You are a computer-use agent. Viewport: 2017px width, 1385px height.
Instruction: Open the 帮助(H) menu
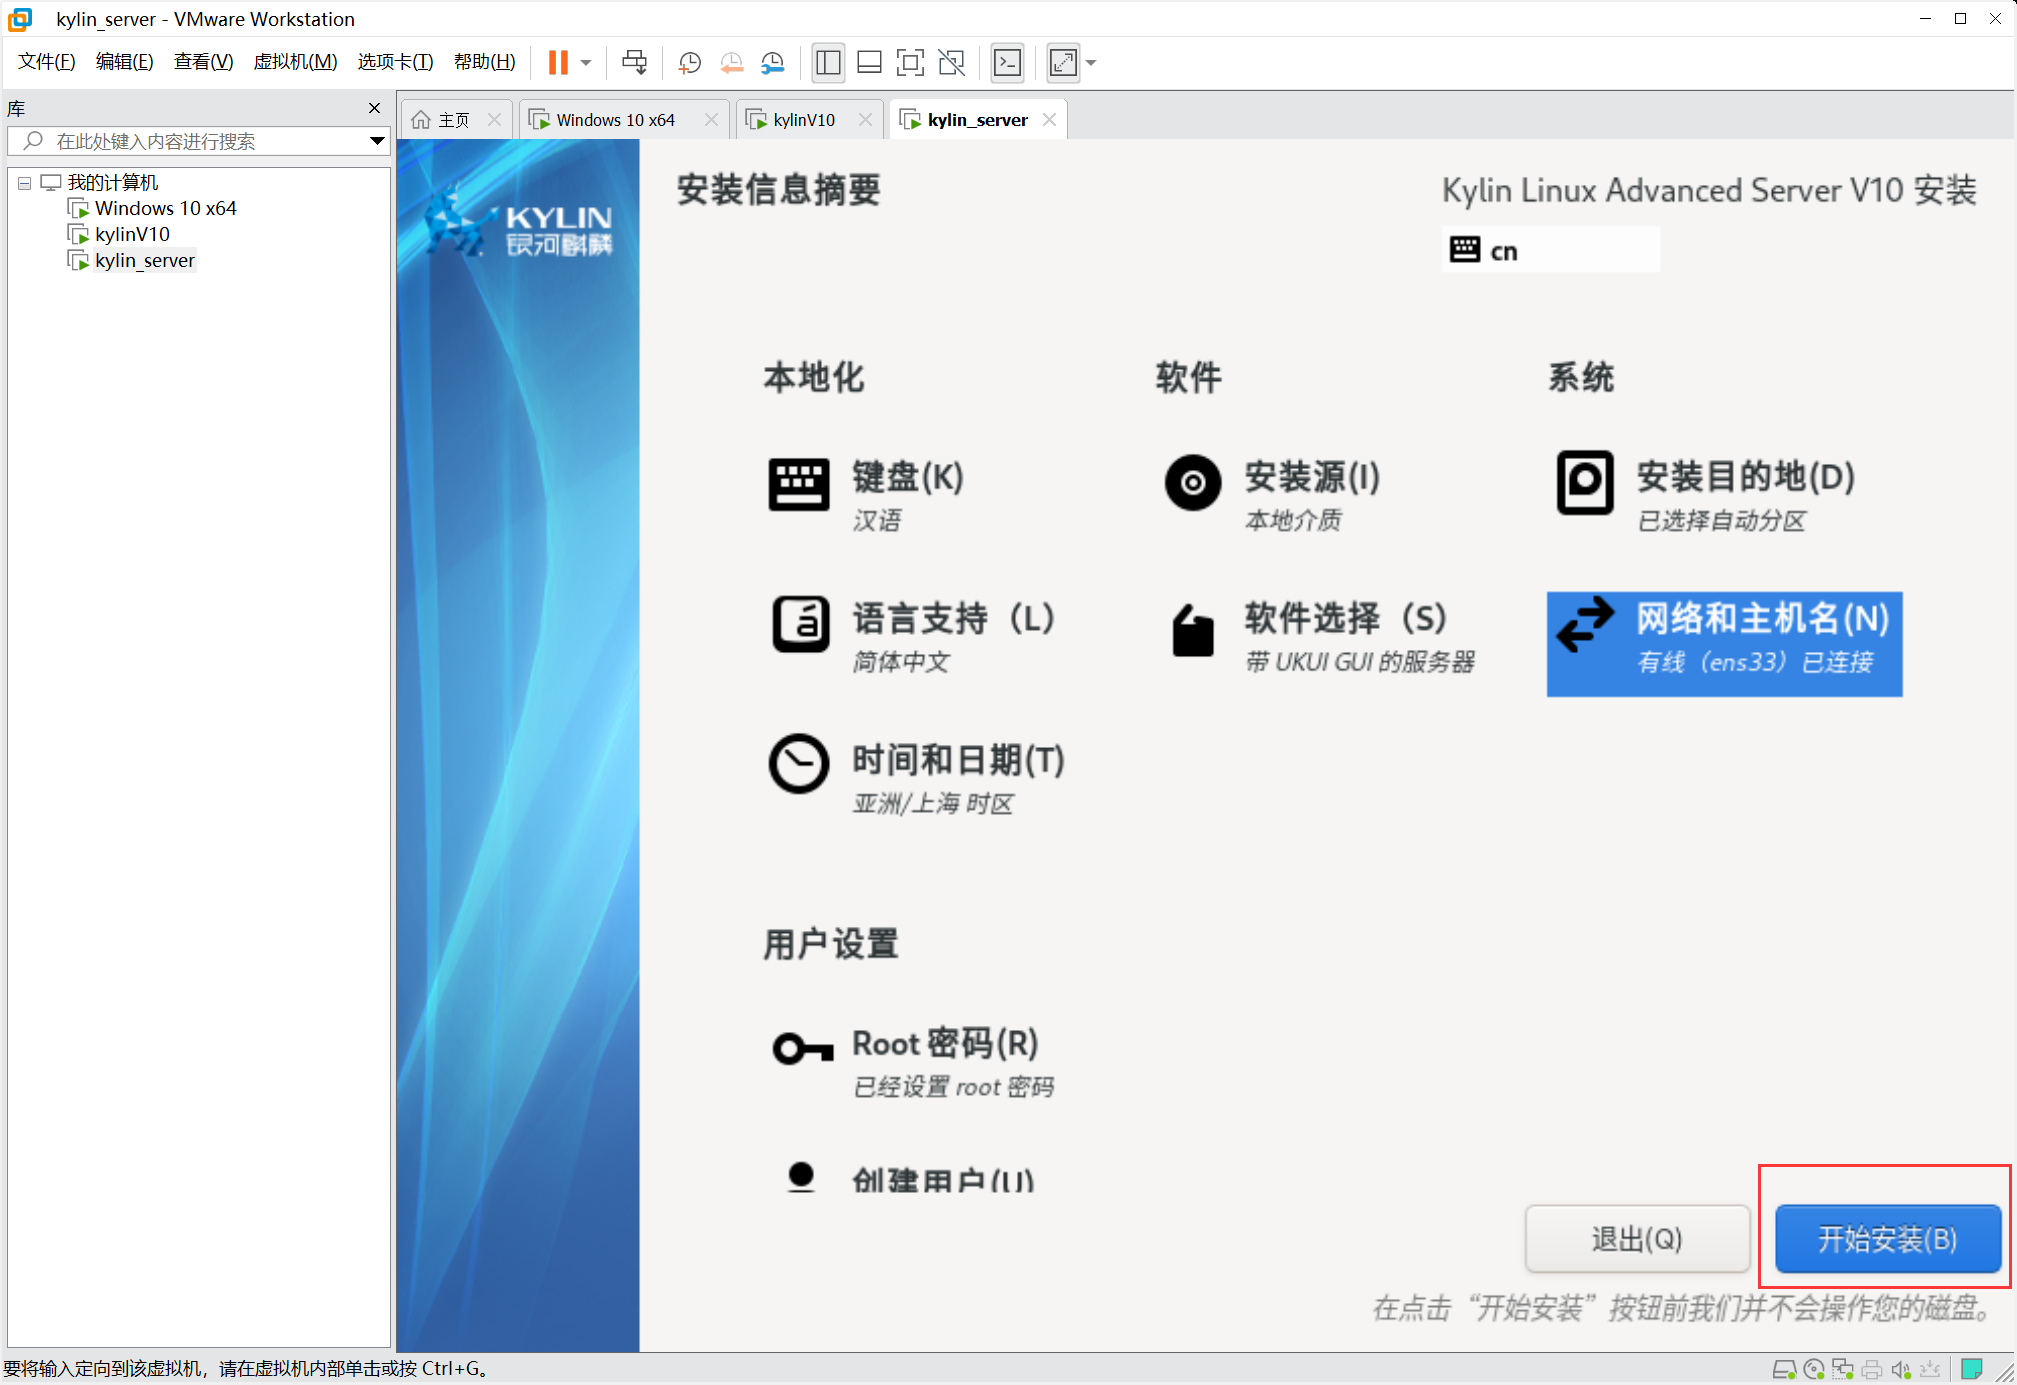[x=485, y=62]
